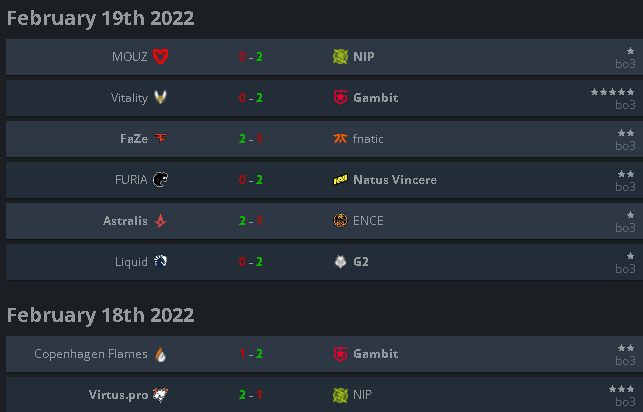Click the Vitality bee logo
643x412 pixels.
click(160, 98)
